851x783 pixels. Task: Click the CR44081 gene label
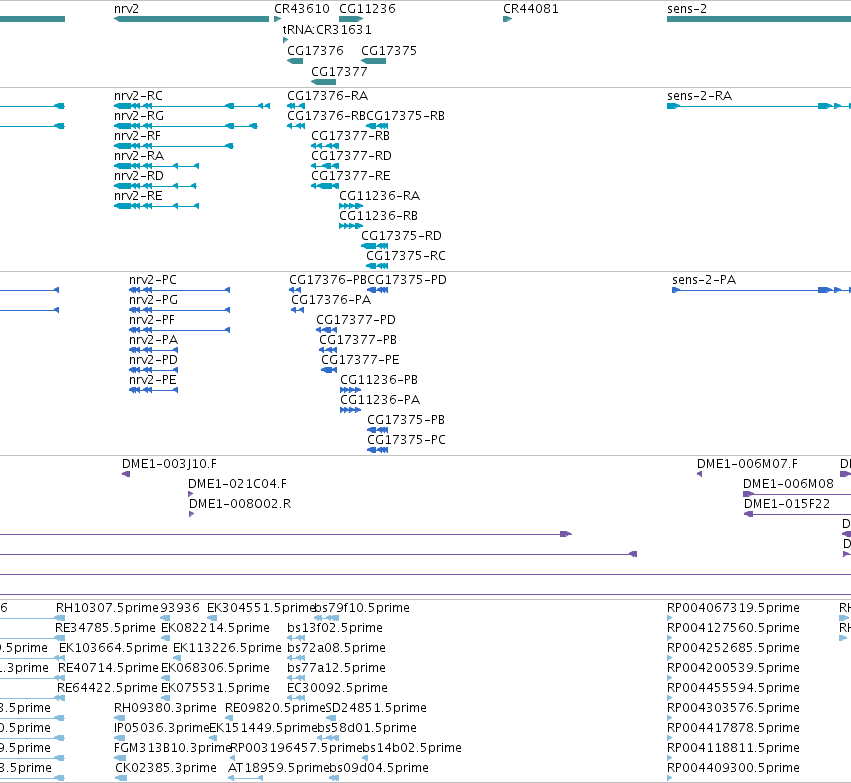531,9
